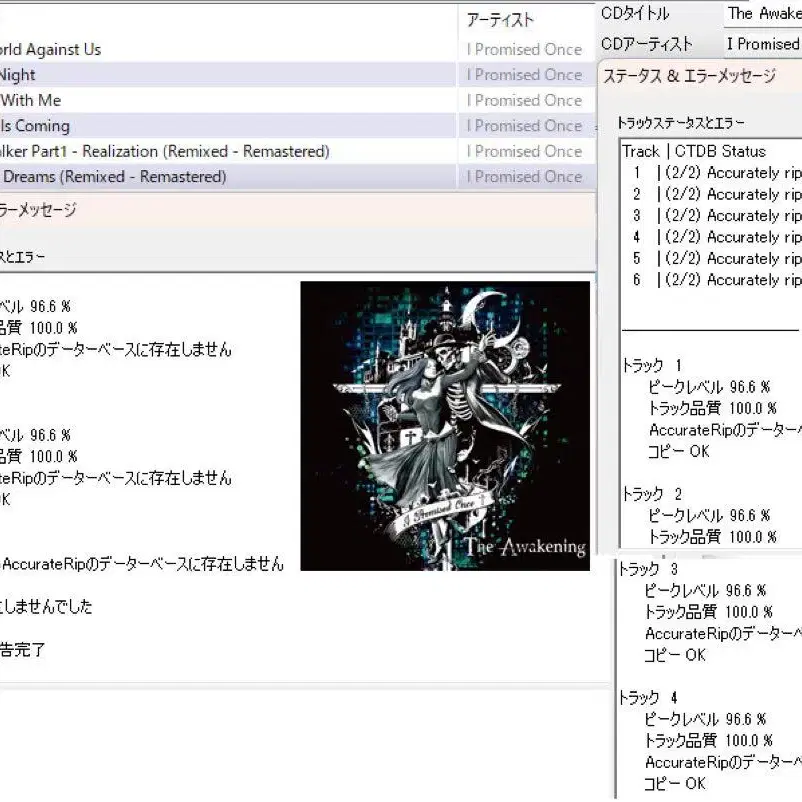
Task: Click artist cell in the 'Dreams' row
Action: pos(525,177)
